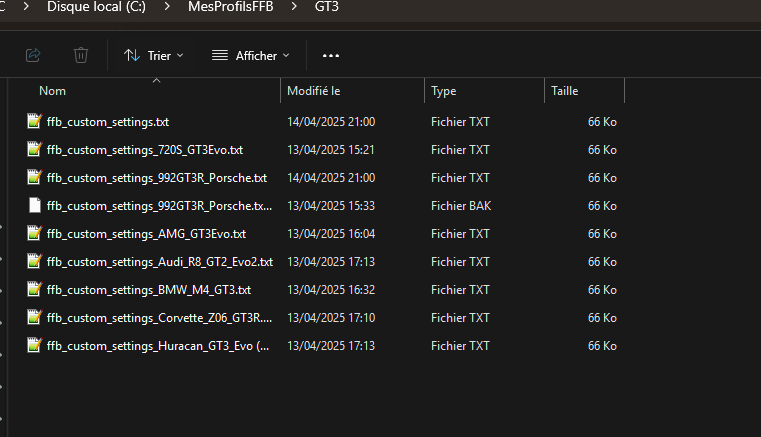Click the Share icon in toolbar
Viewport: 761px width, 437px height.
point(33,55)
